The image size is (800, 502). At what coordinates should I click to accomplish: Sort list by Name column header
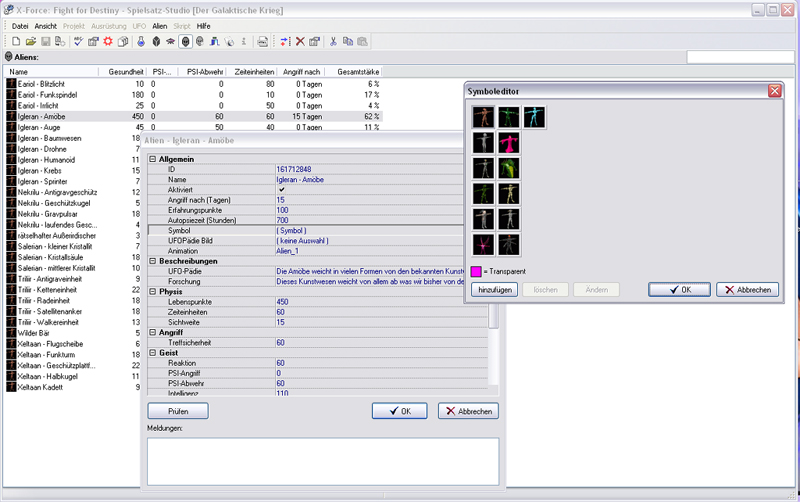coord(51,72)
